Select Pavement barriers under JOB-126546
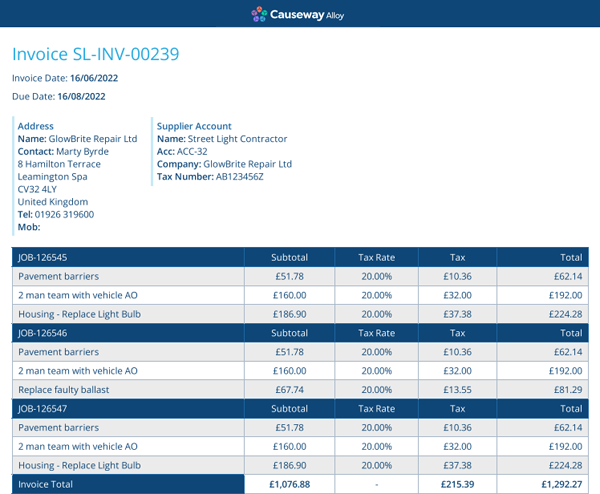This screenshot has height=494, width=600. coord(59,352)
